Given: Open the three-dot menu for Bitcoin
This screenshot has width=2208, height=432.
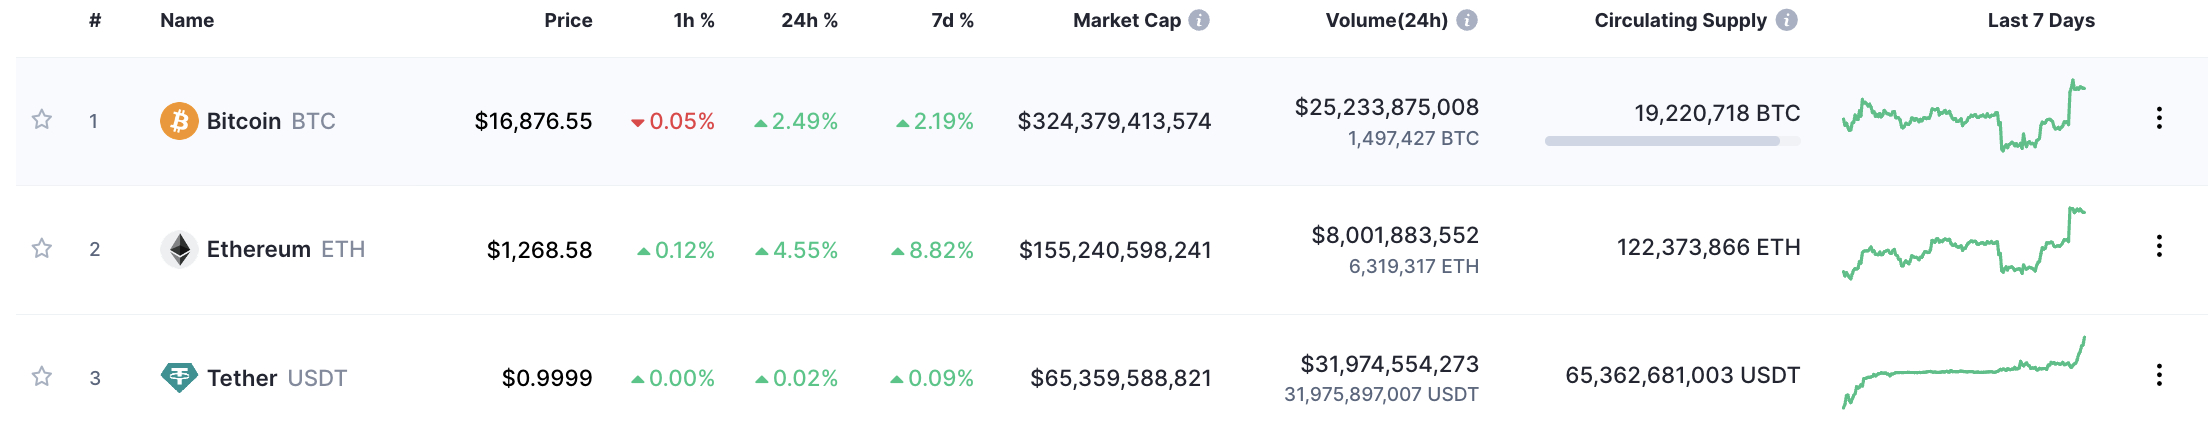Looking at the screenshot, I should tap(2159, 118).
